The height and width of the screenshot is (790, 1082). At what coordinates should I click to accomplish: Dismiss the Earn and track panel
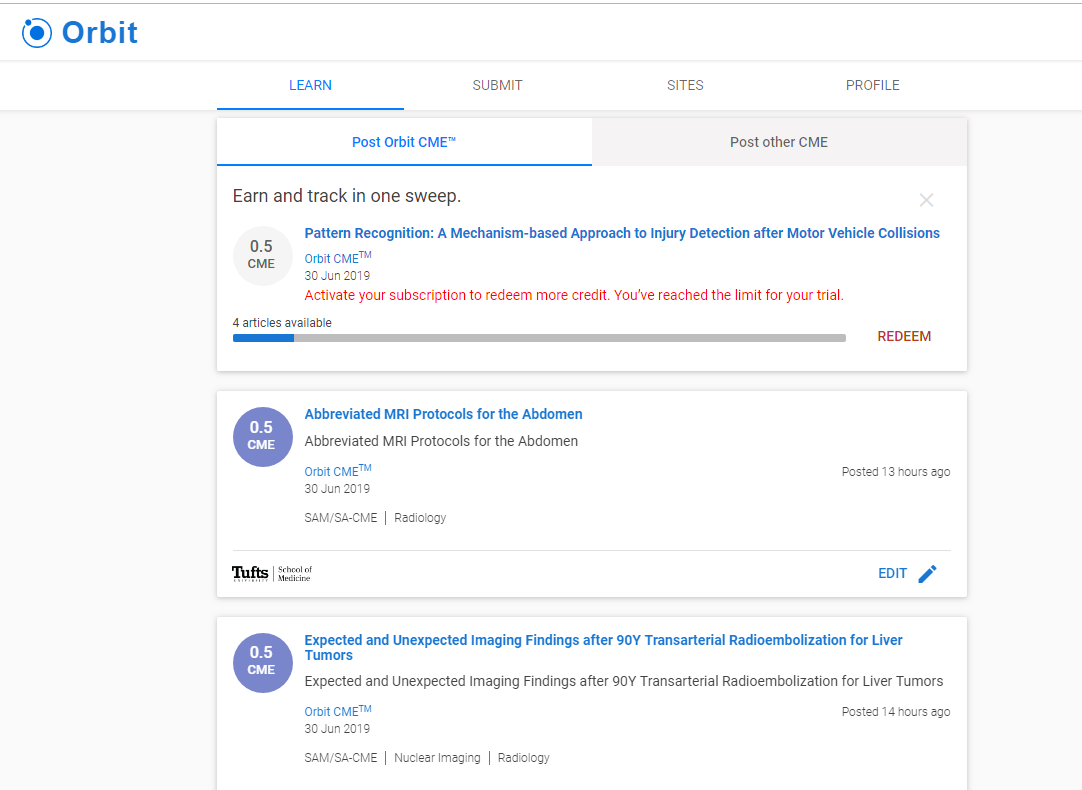[927, 200]
